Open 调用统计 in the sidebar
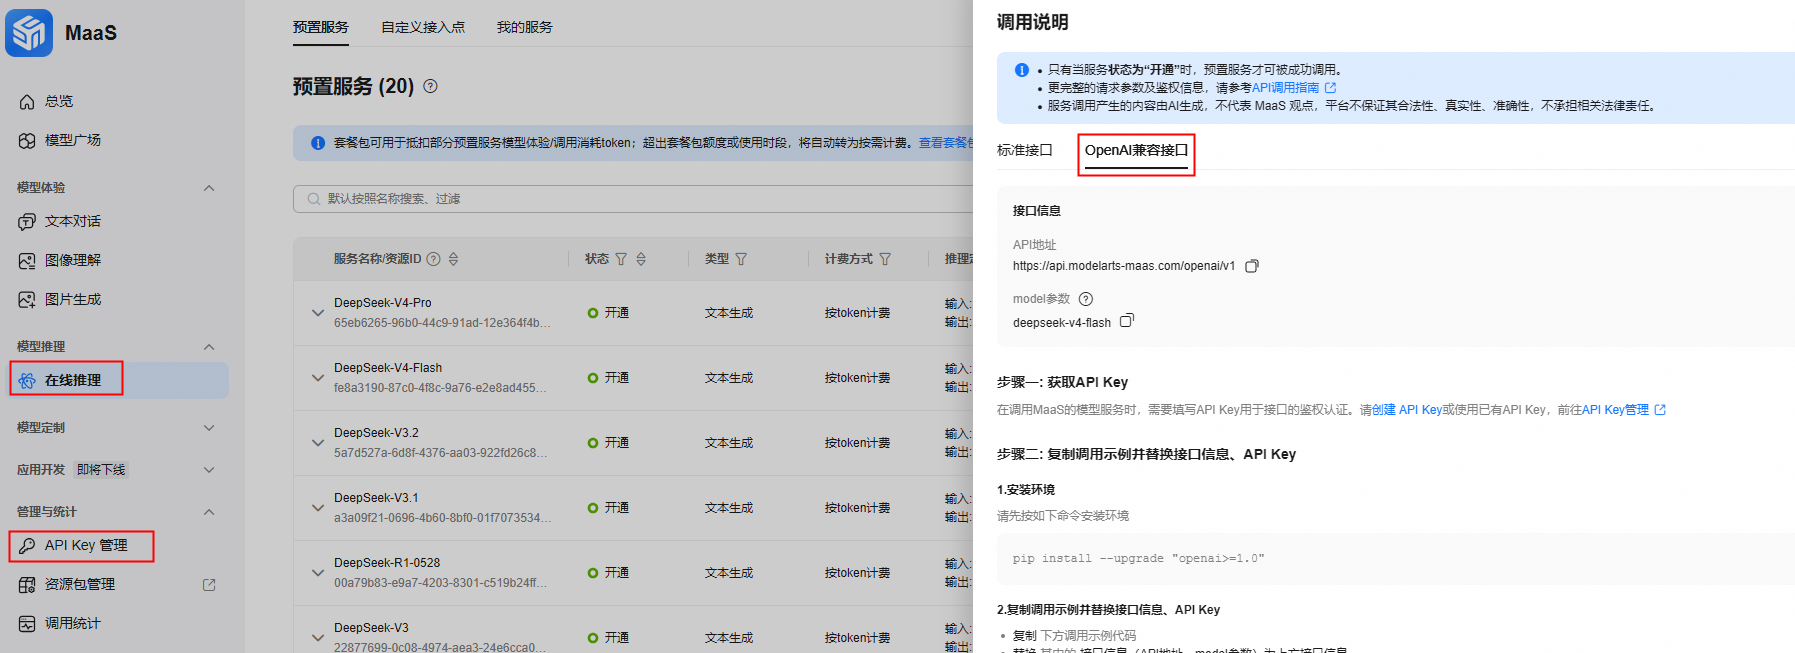The height and width of the screenshot is (653, 1795). click(x=73, y=623)
